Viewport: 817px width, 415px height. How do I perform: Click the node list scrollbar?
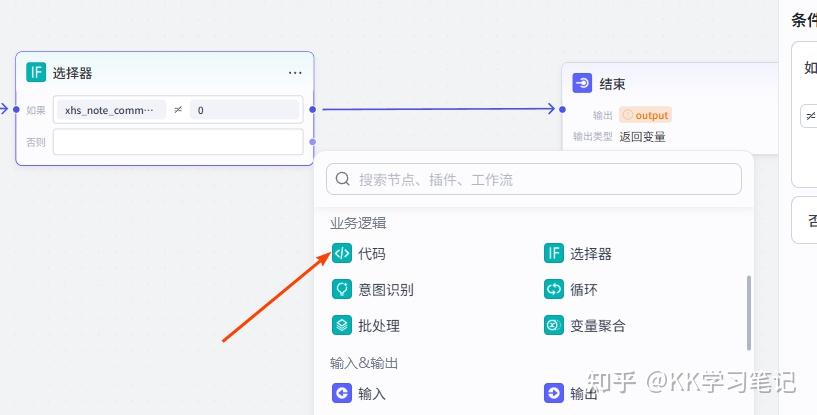(749, 313)
